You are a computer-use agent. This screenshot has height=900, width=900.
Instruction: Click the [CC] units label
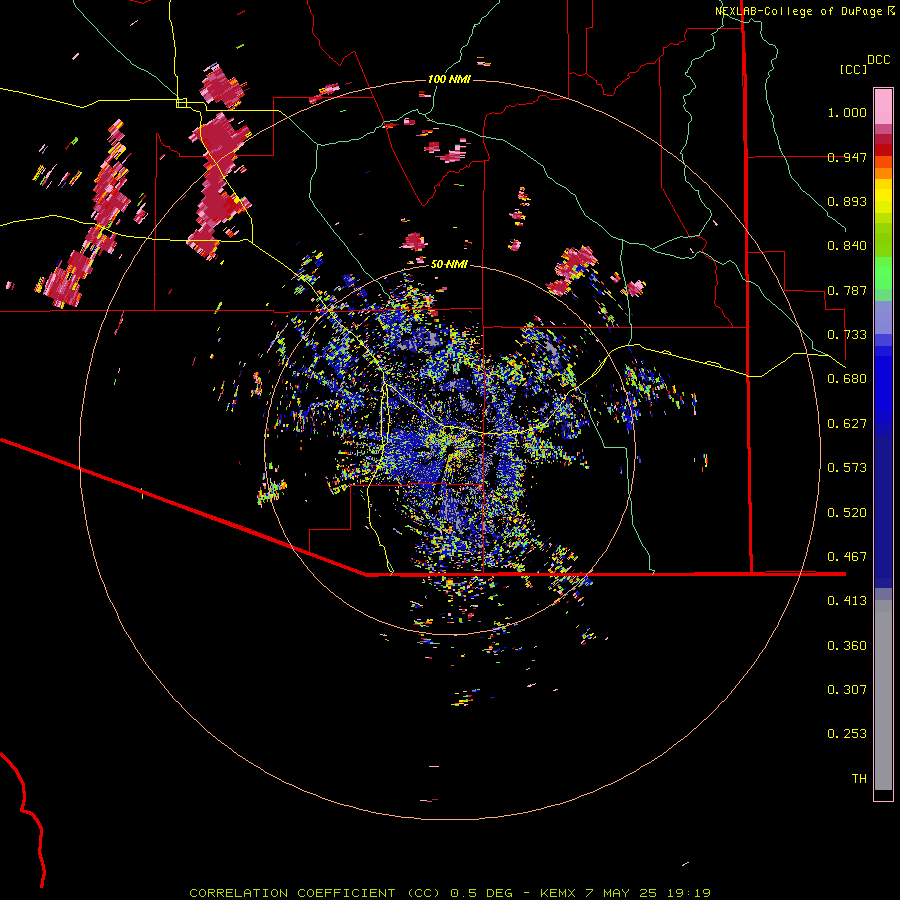[x=853, y=69]
